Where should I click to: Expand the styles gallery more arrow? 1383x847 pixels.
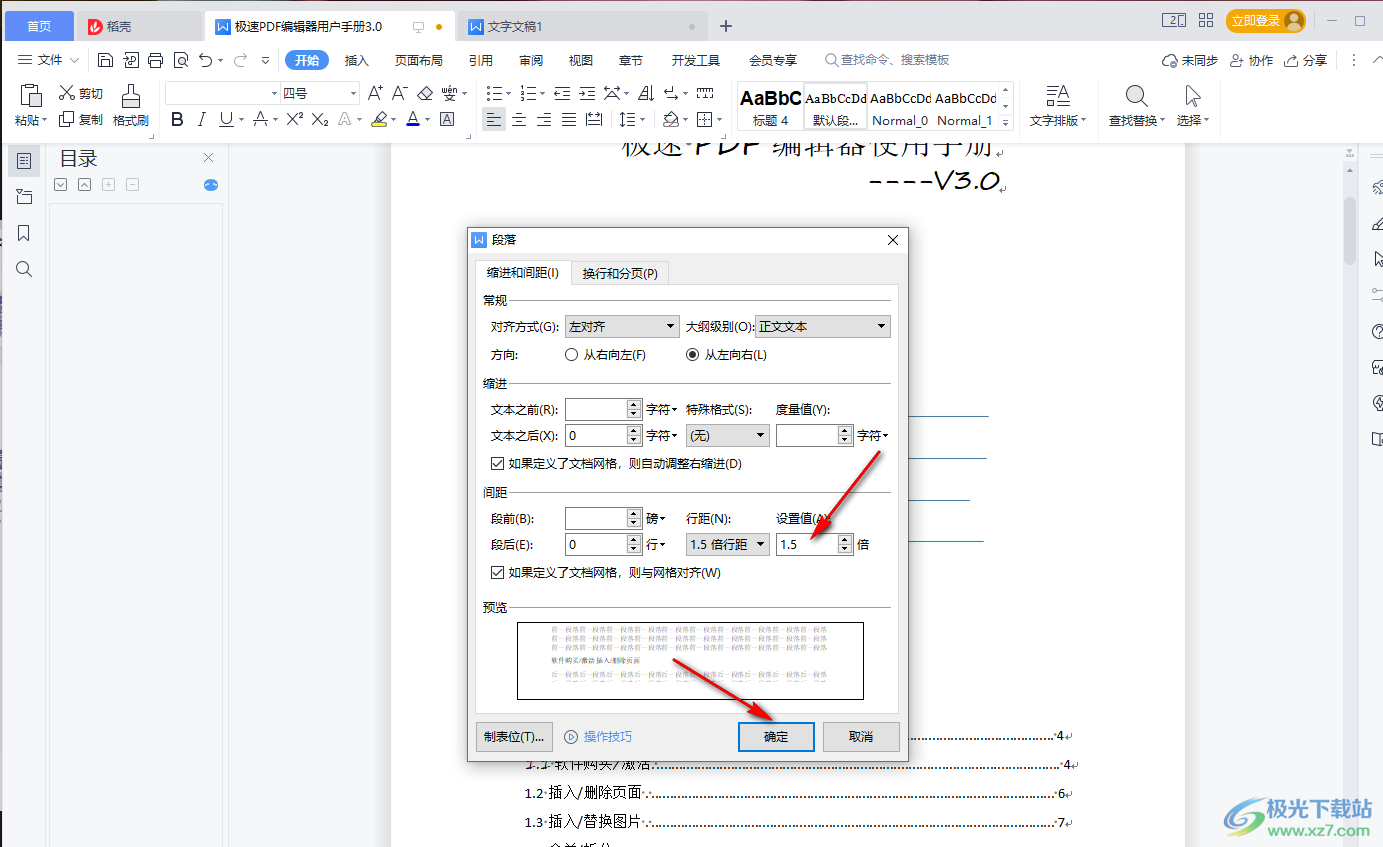1006,123
